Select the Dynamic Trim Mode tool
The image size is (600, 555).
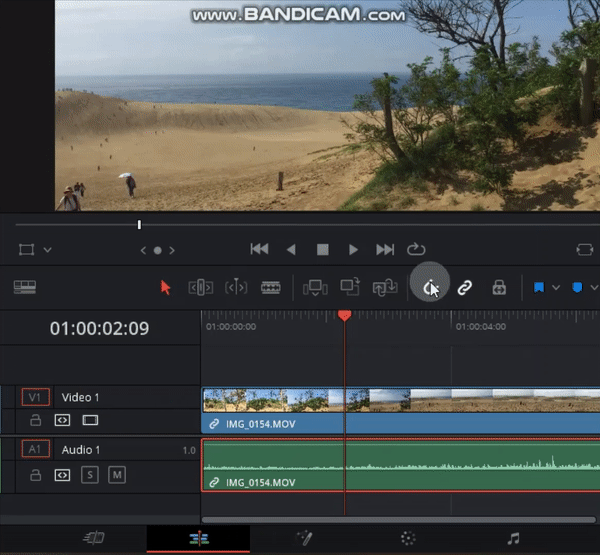click(x=236, y=287)
